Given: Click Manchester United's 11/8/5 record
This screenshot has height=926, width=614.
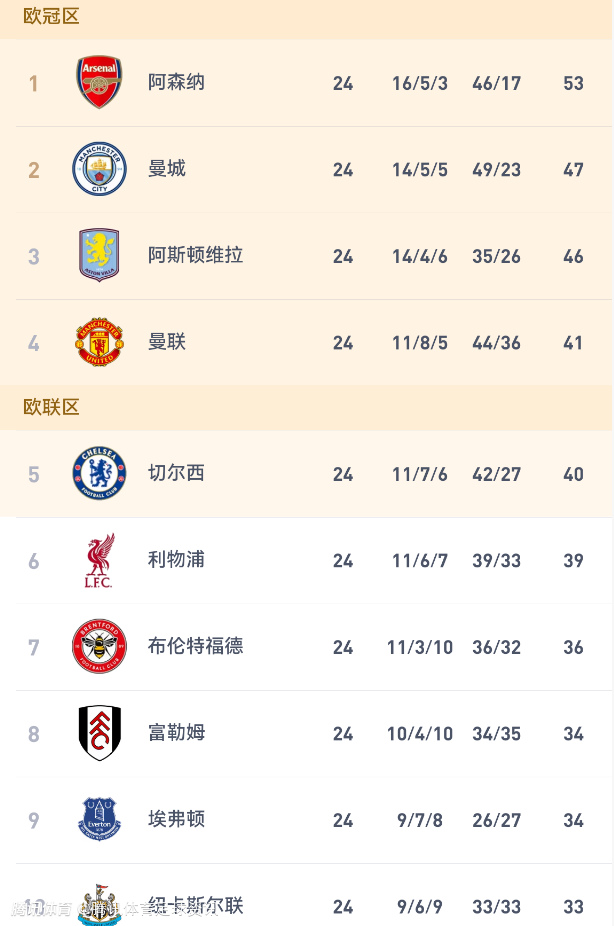Looking at the screenshot, I should [420, 343].
